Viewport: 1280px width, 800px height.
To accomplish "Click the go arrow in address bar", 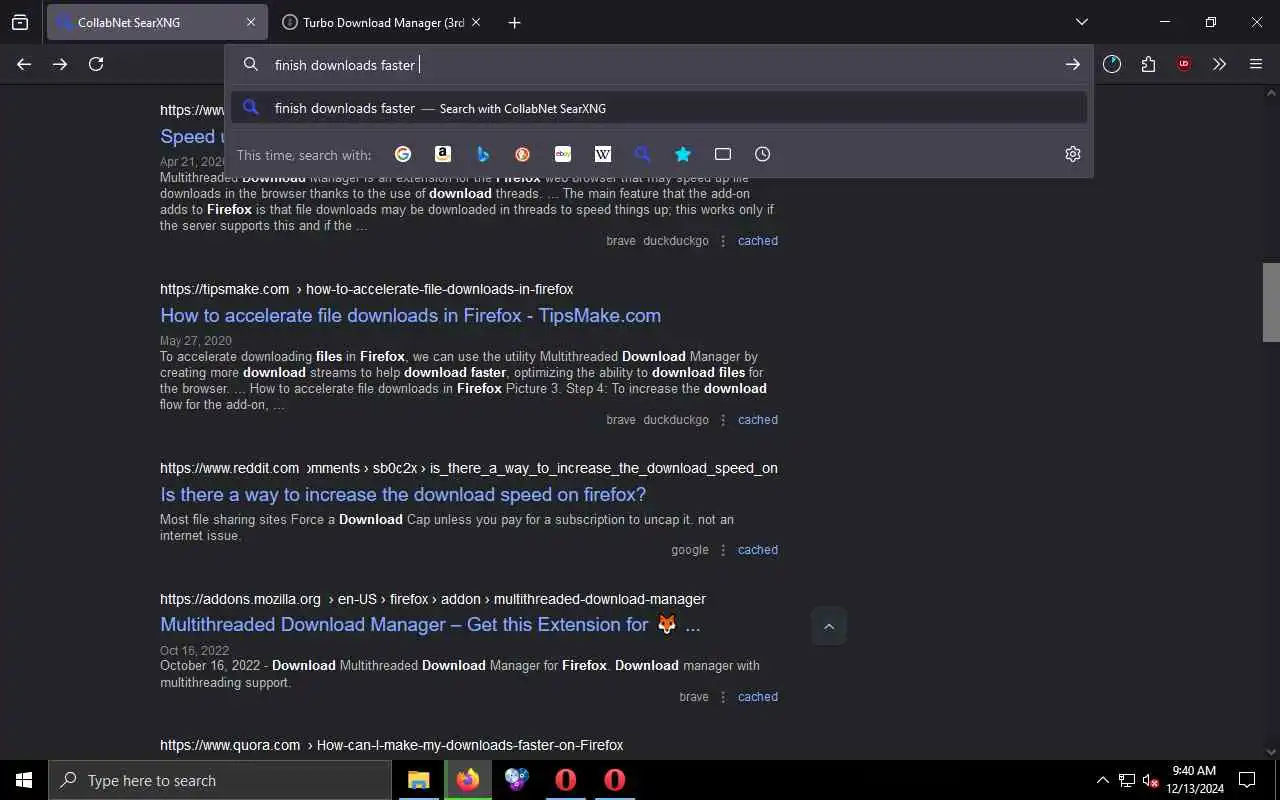I will [1073, 64].
